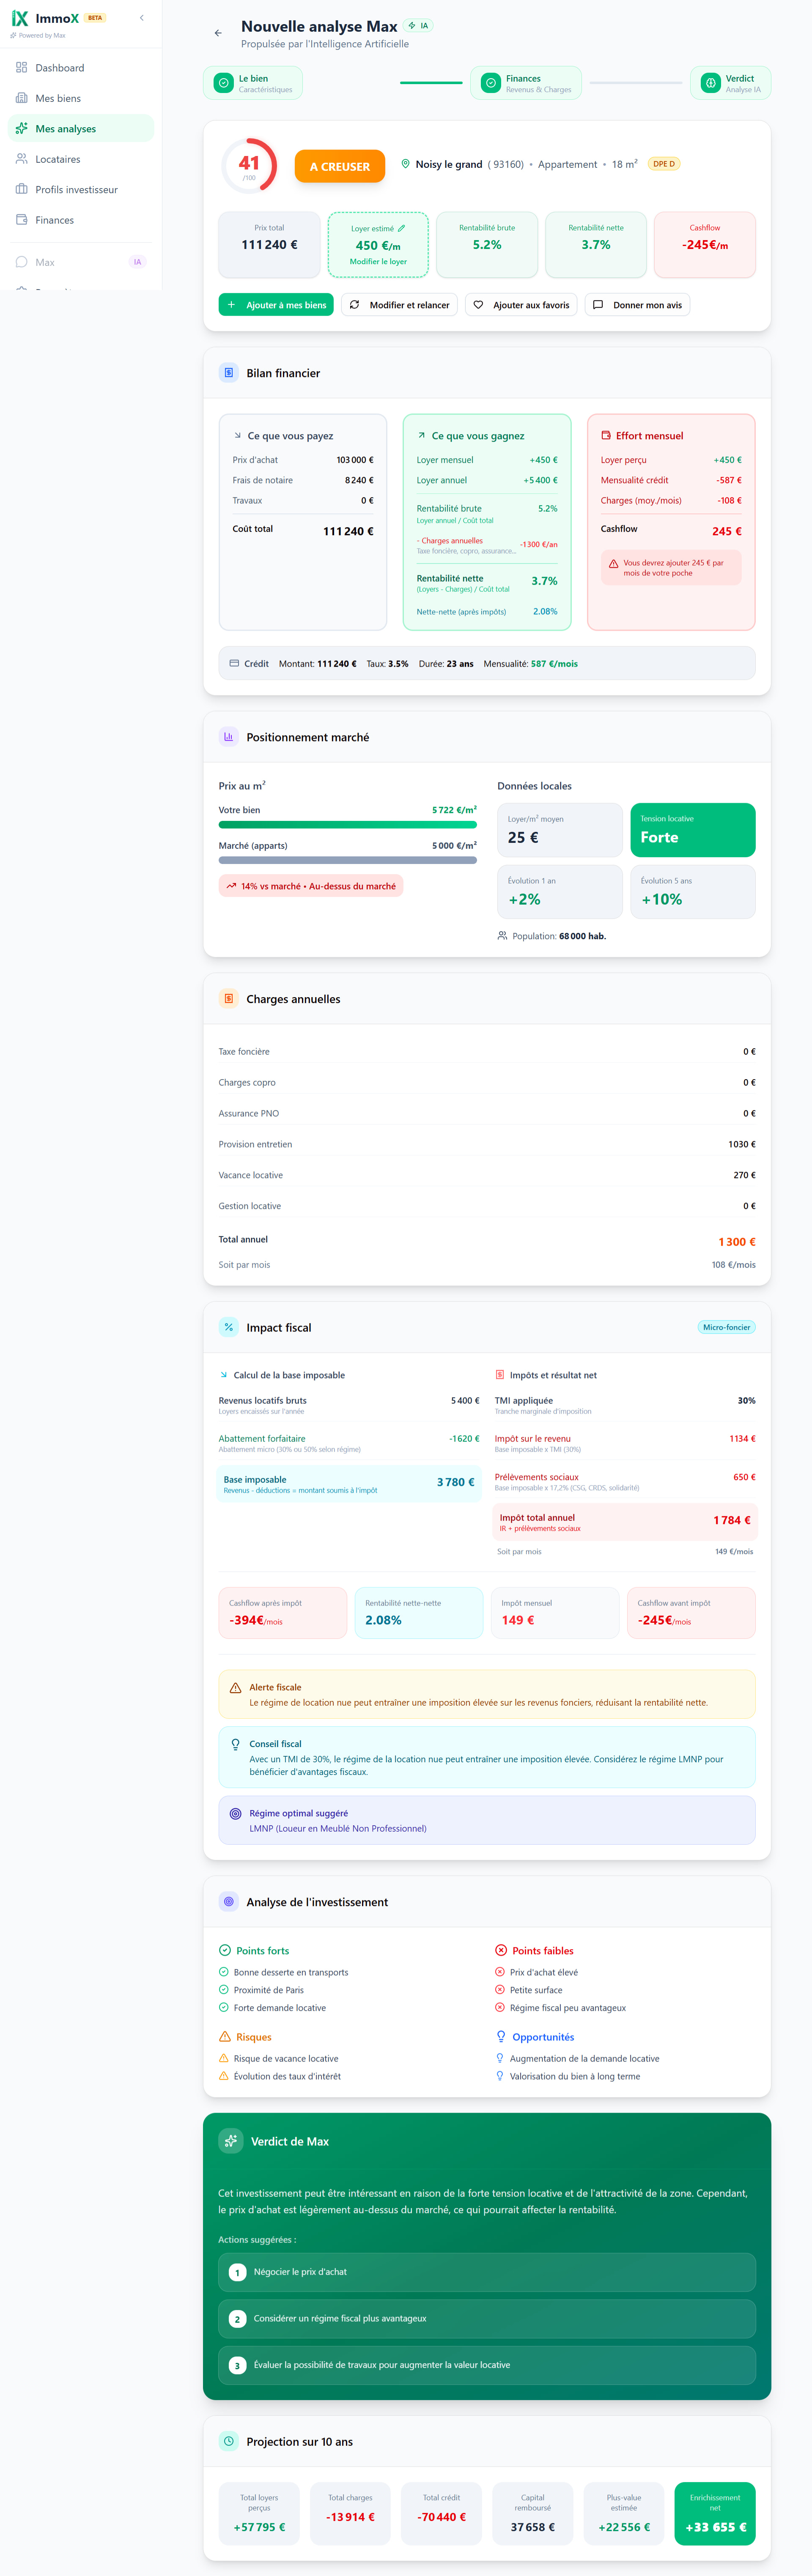Jump to the Verdict Analyse IA step

[730, 83]
